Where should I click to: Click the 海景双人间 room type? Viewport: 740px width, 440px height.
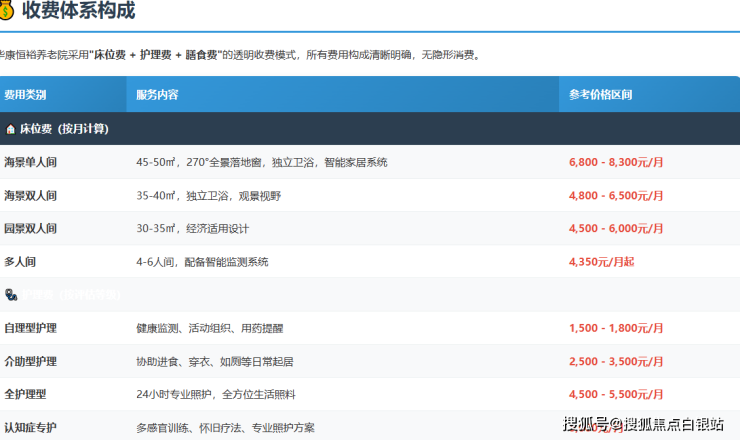click(x=30, y=195)
